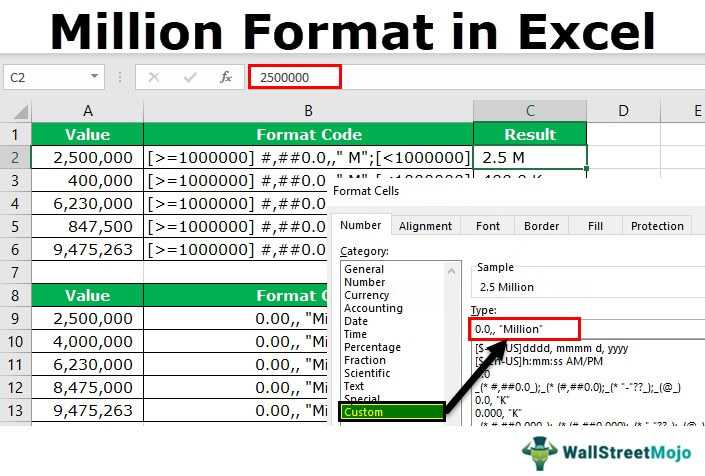Select Time category in list

355,334
